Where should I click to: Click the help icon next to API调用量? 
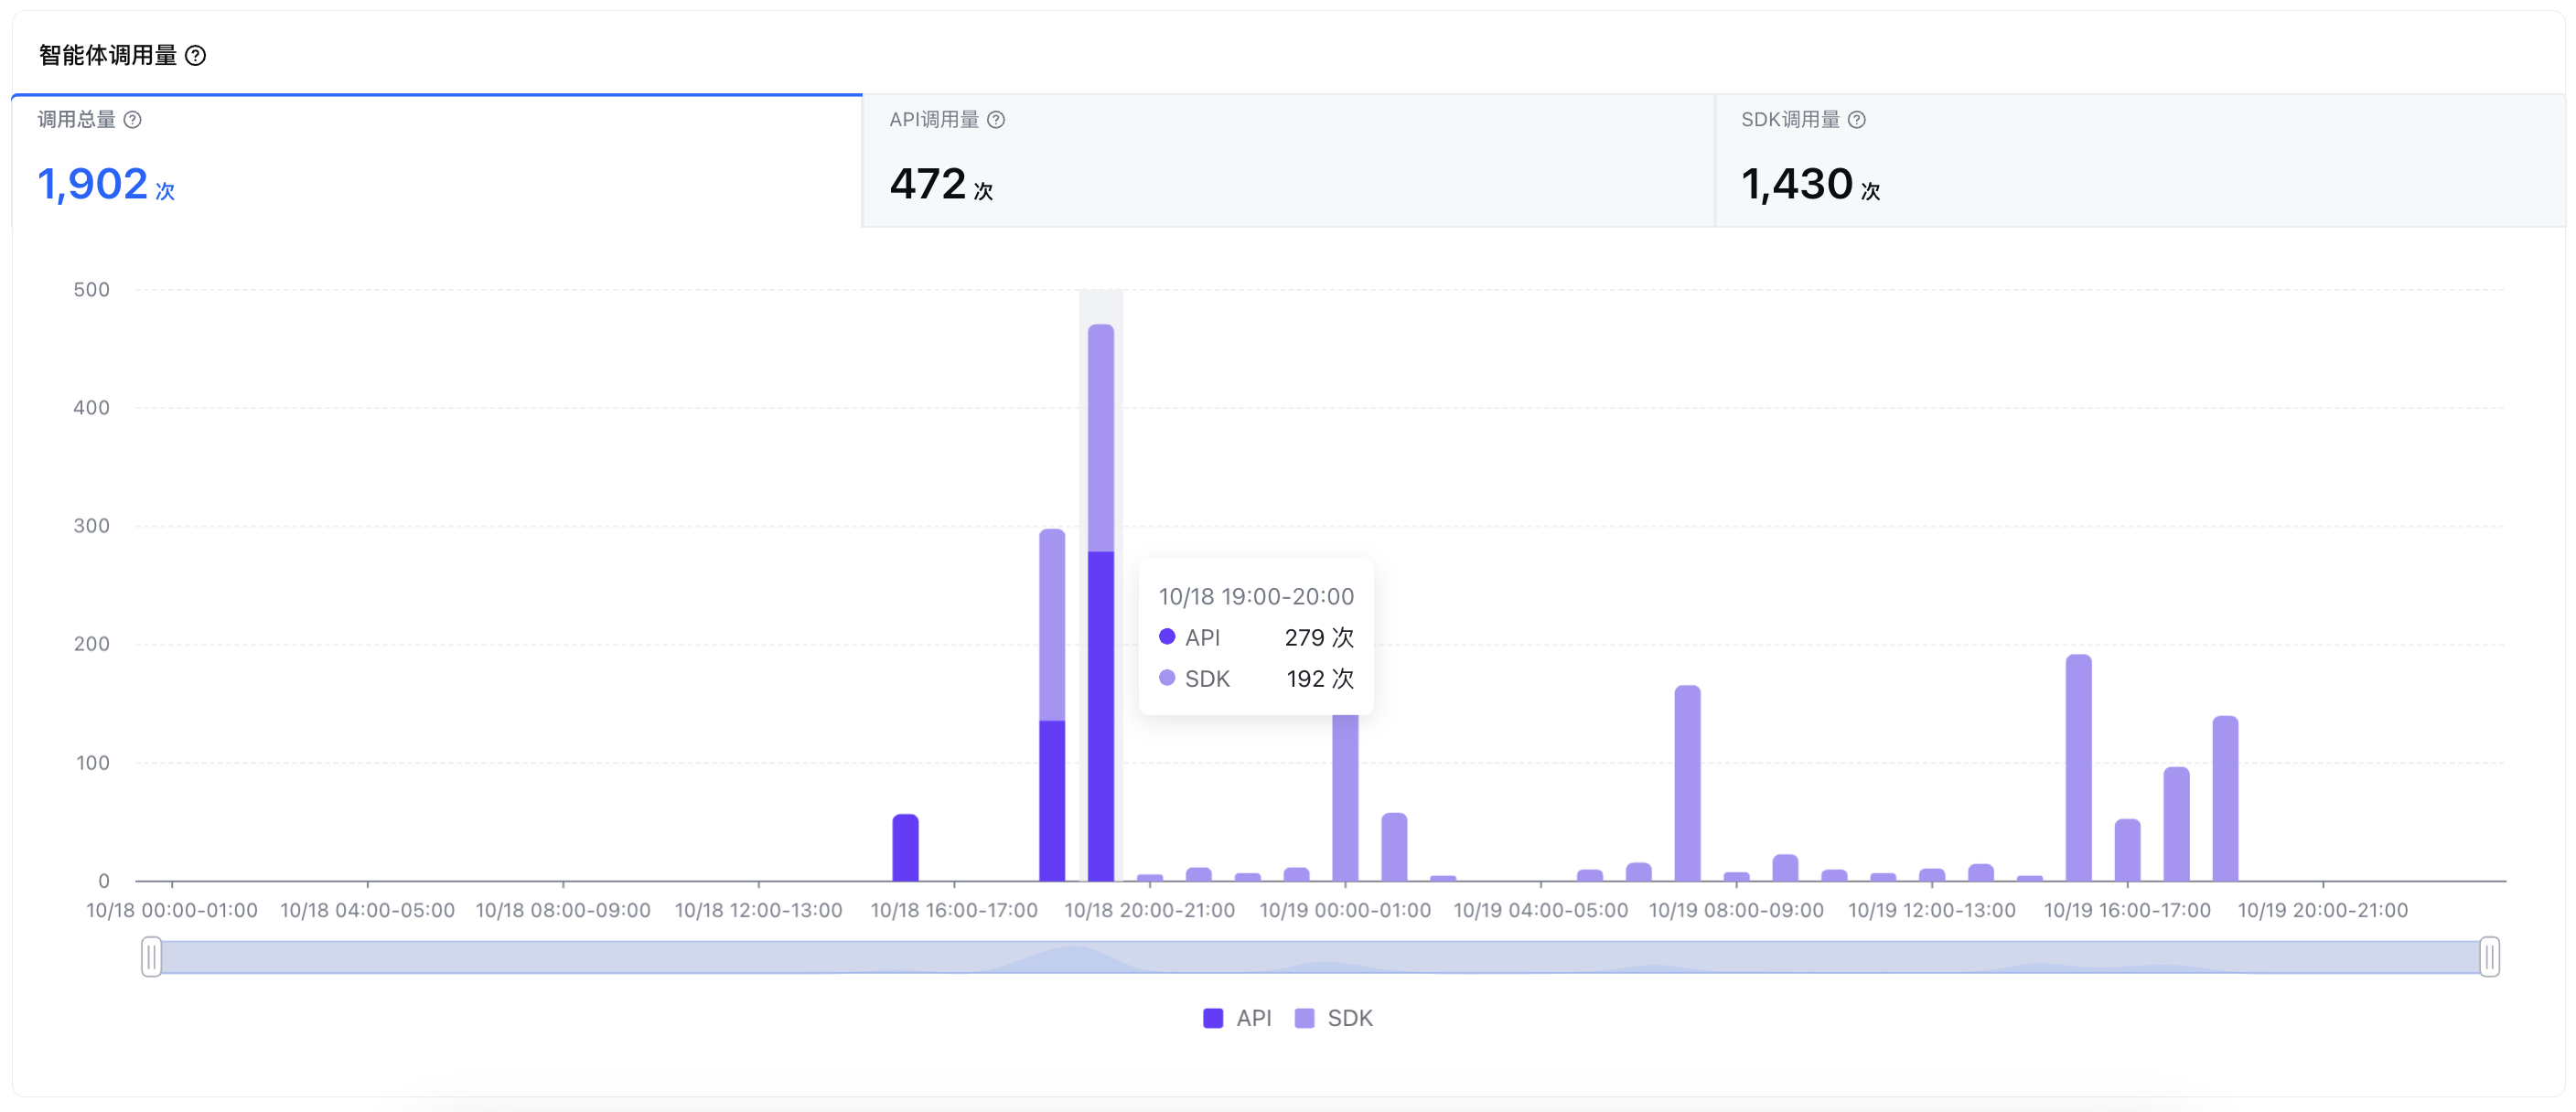pyautogui.click(x=996, y=120)
